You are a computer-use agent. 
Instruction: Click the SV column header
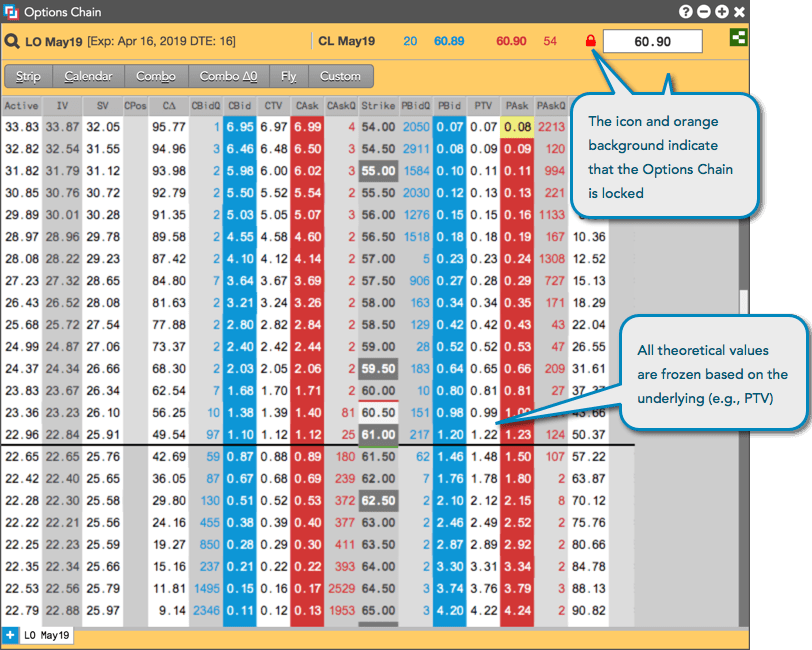[x=103, y=106]
